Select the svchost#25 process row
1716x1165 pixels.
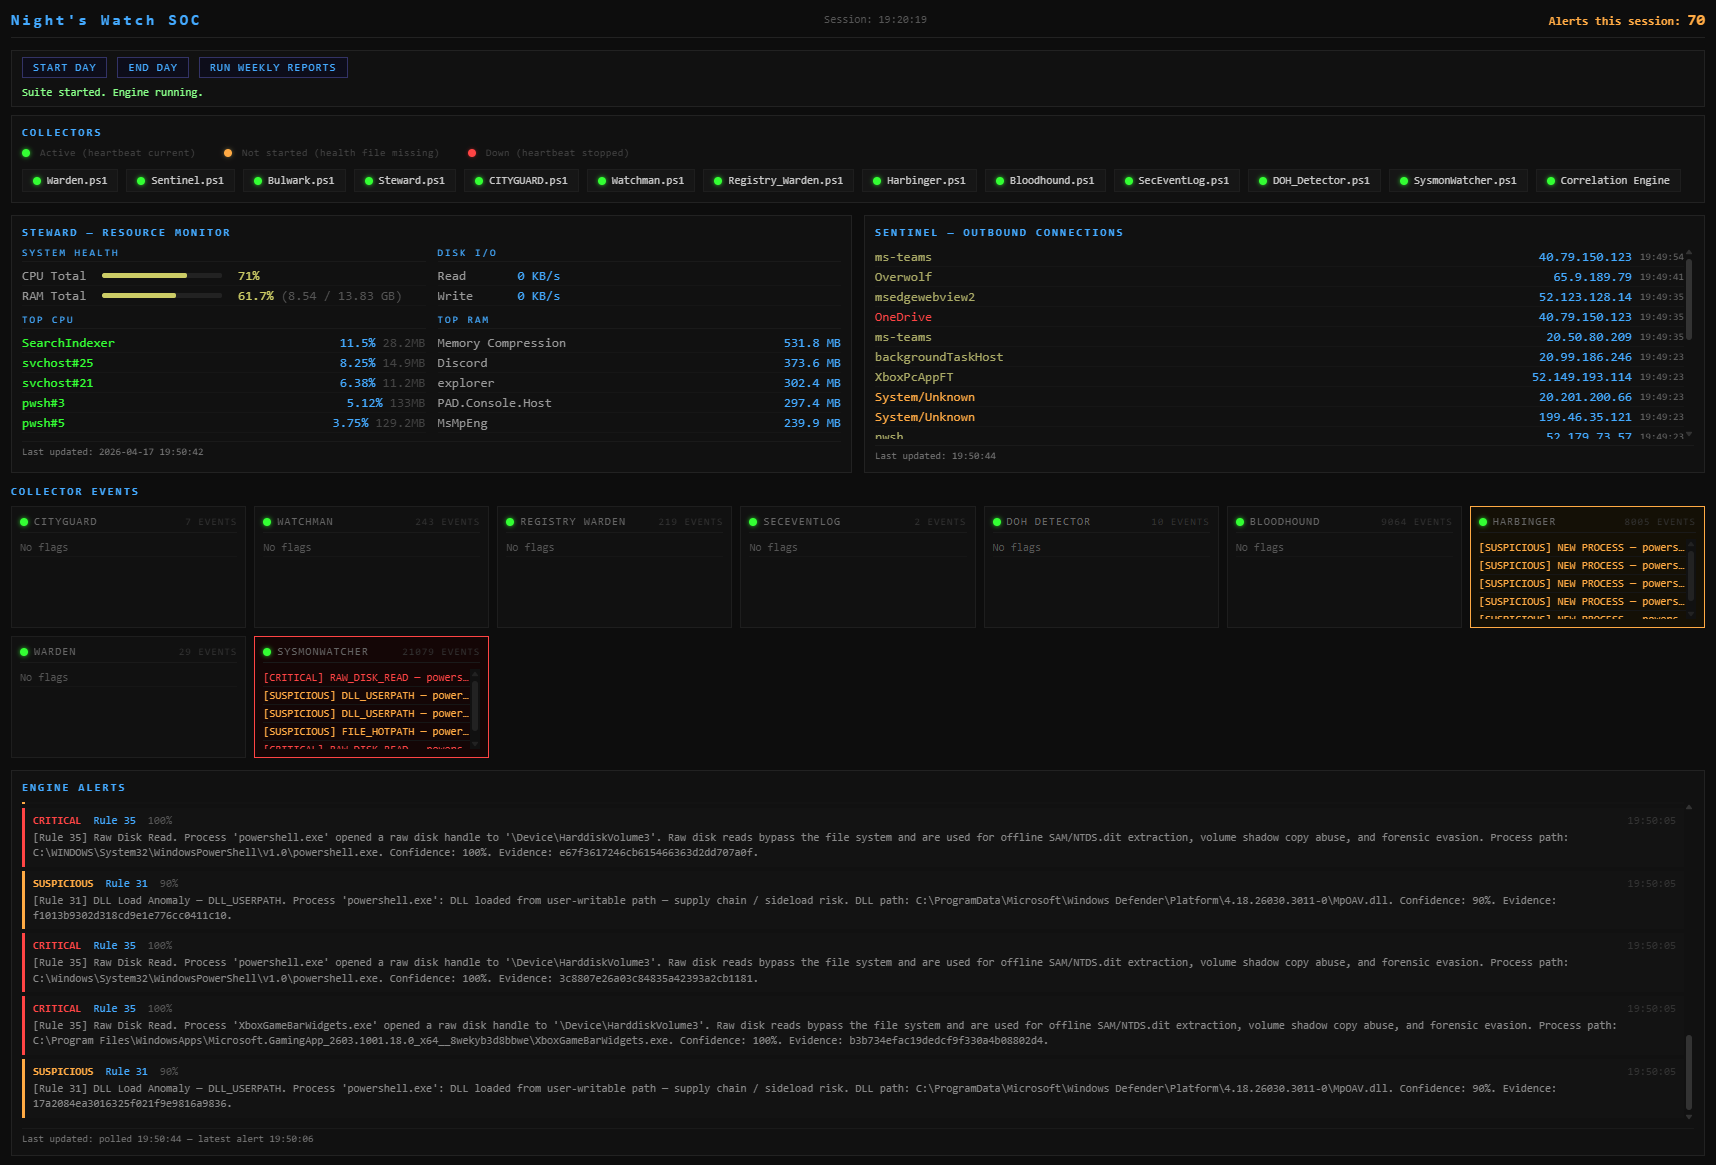[223, 363]
